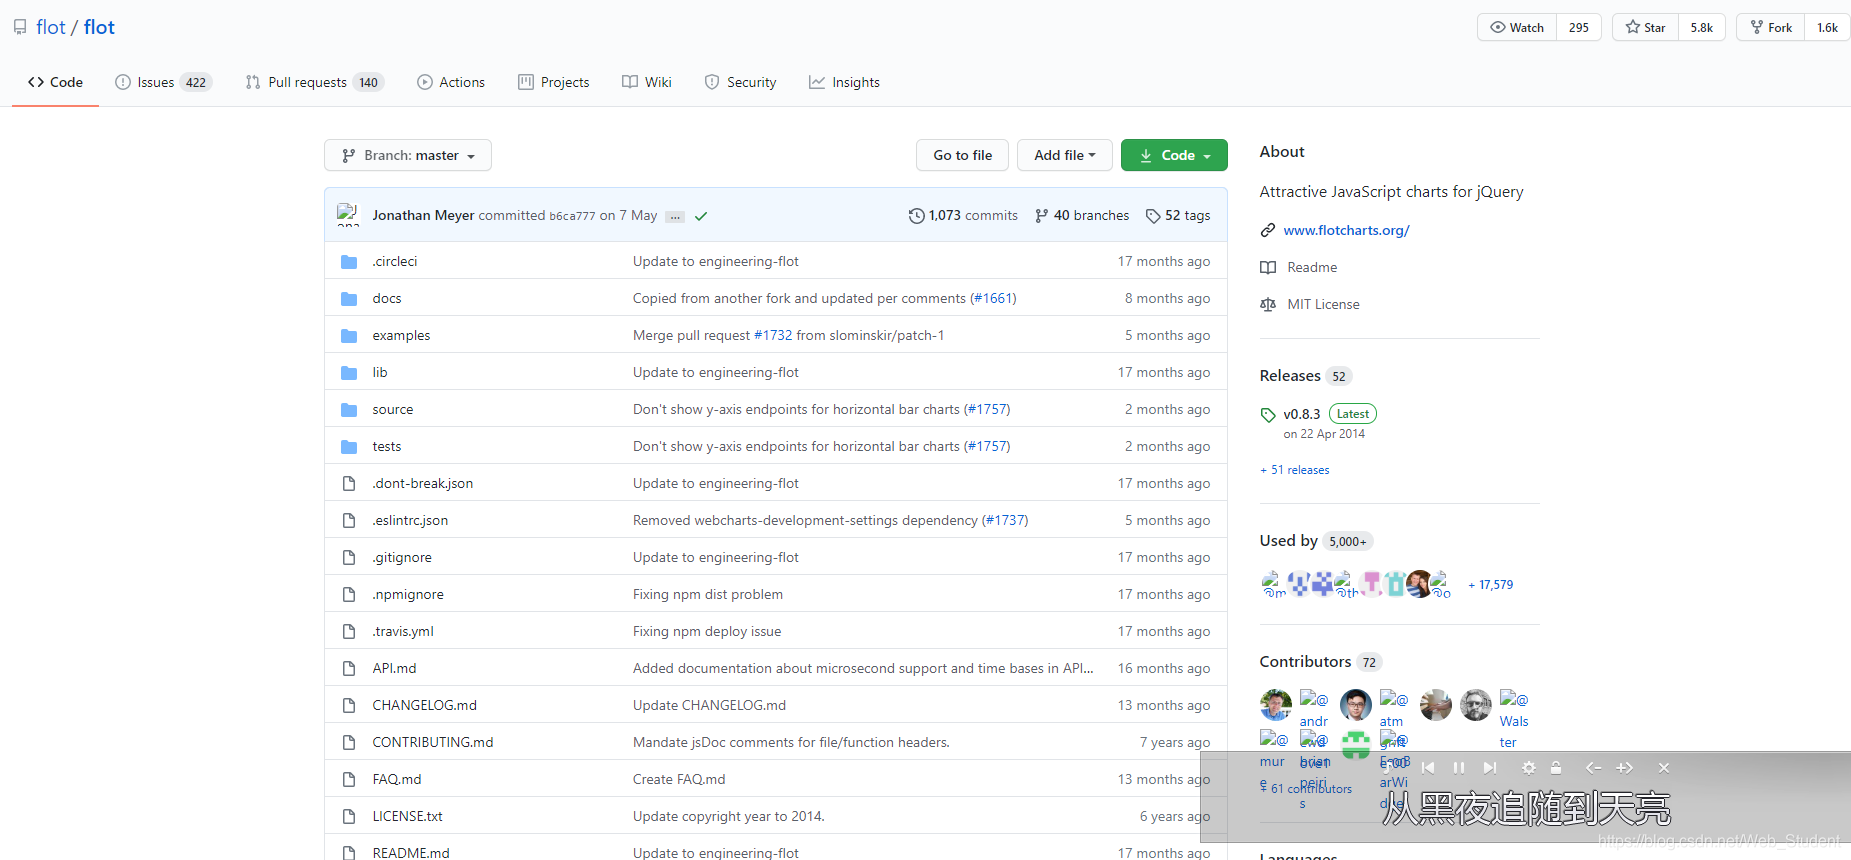Visit www.flotcharts.org website link
1851x860 pixels.
point(1346,230)
